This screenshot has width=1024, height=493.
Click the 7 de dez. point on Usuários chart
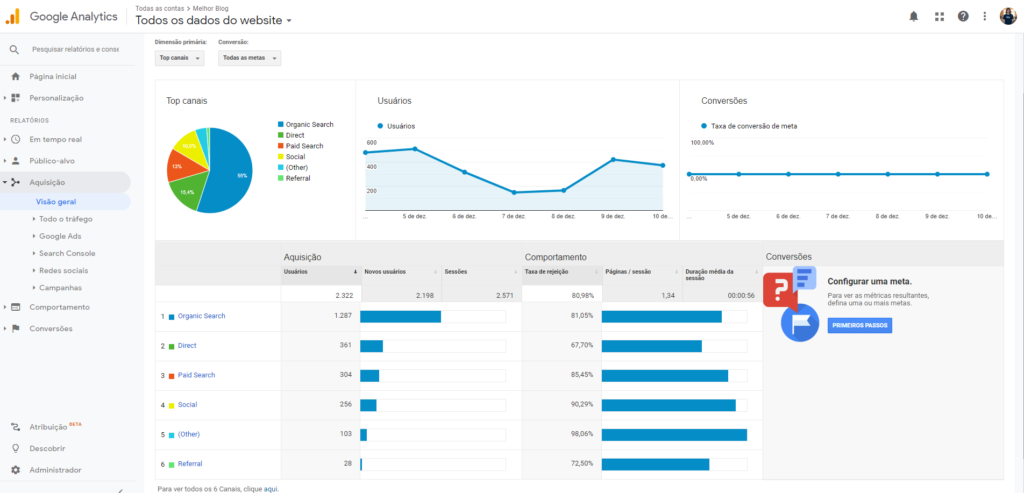click(514, 193)
